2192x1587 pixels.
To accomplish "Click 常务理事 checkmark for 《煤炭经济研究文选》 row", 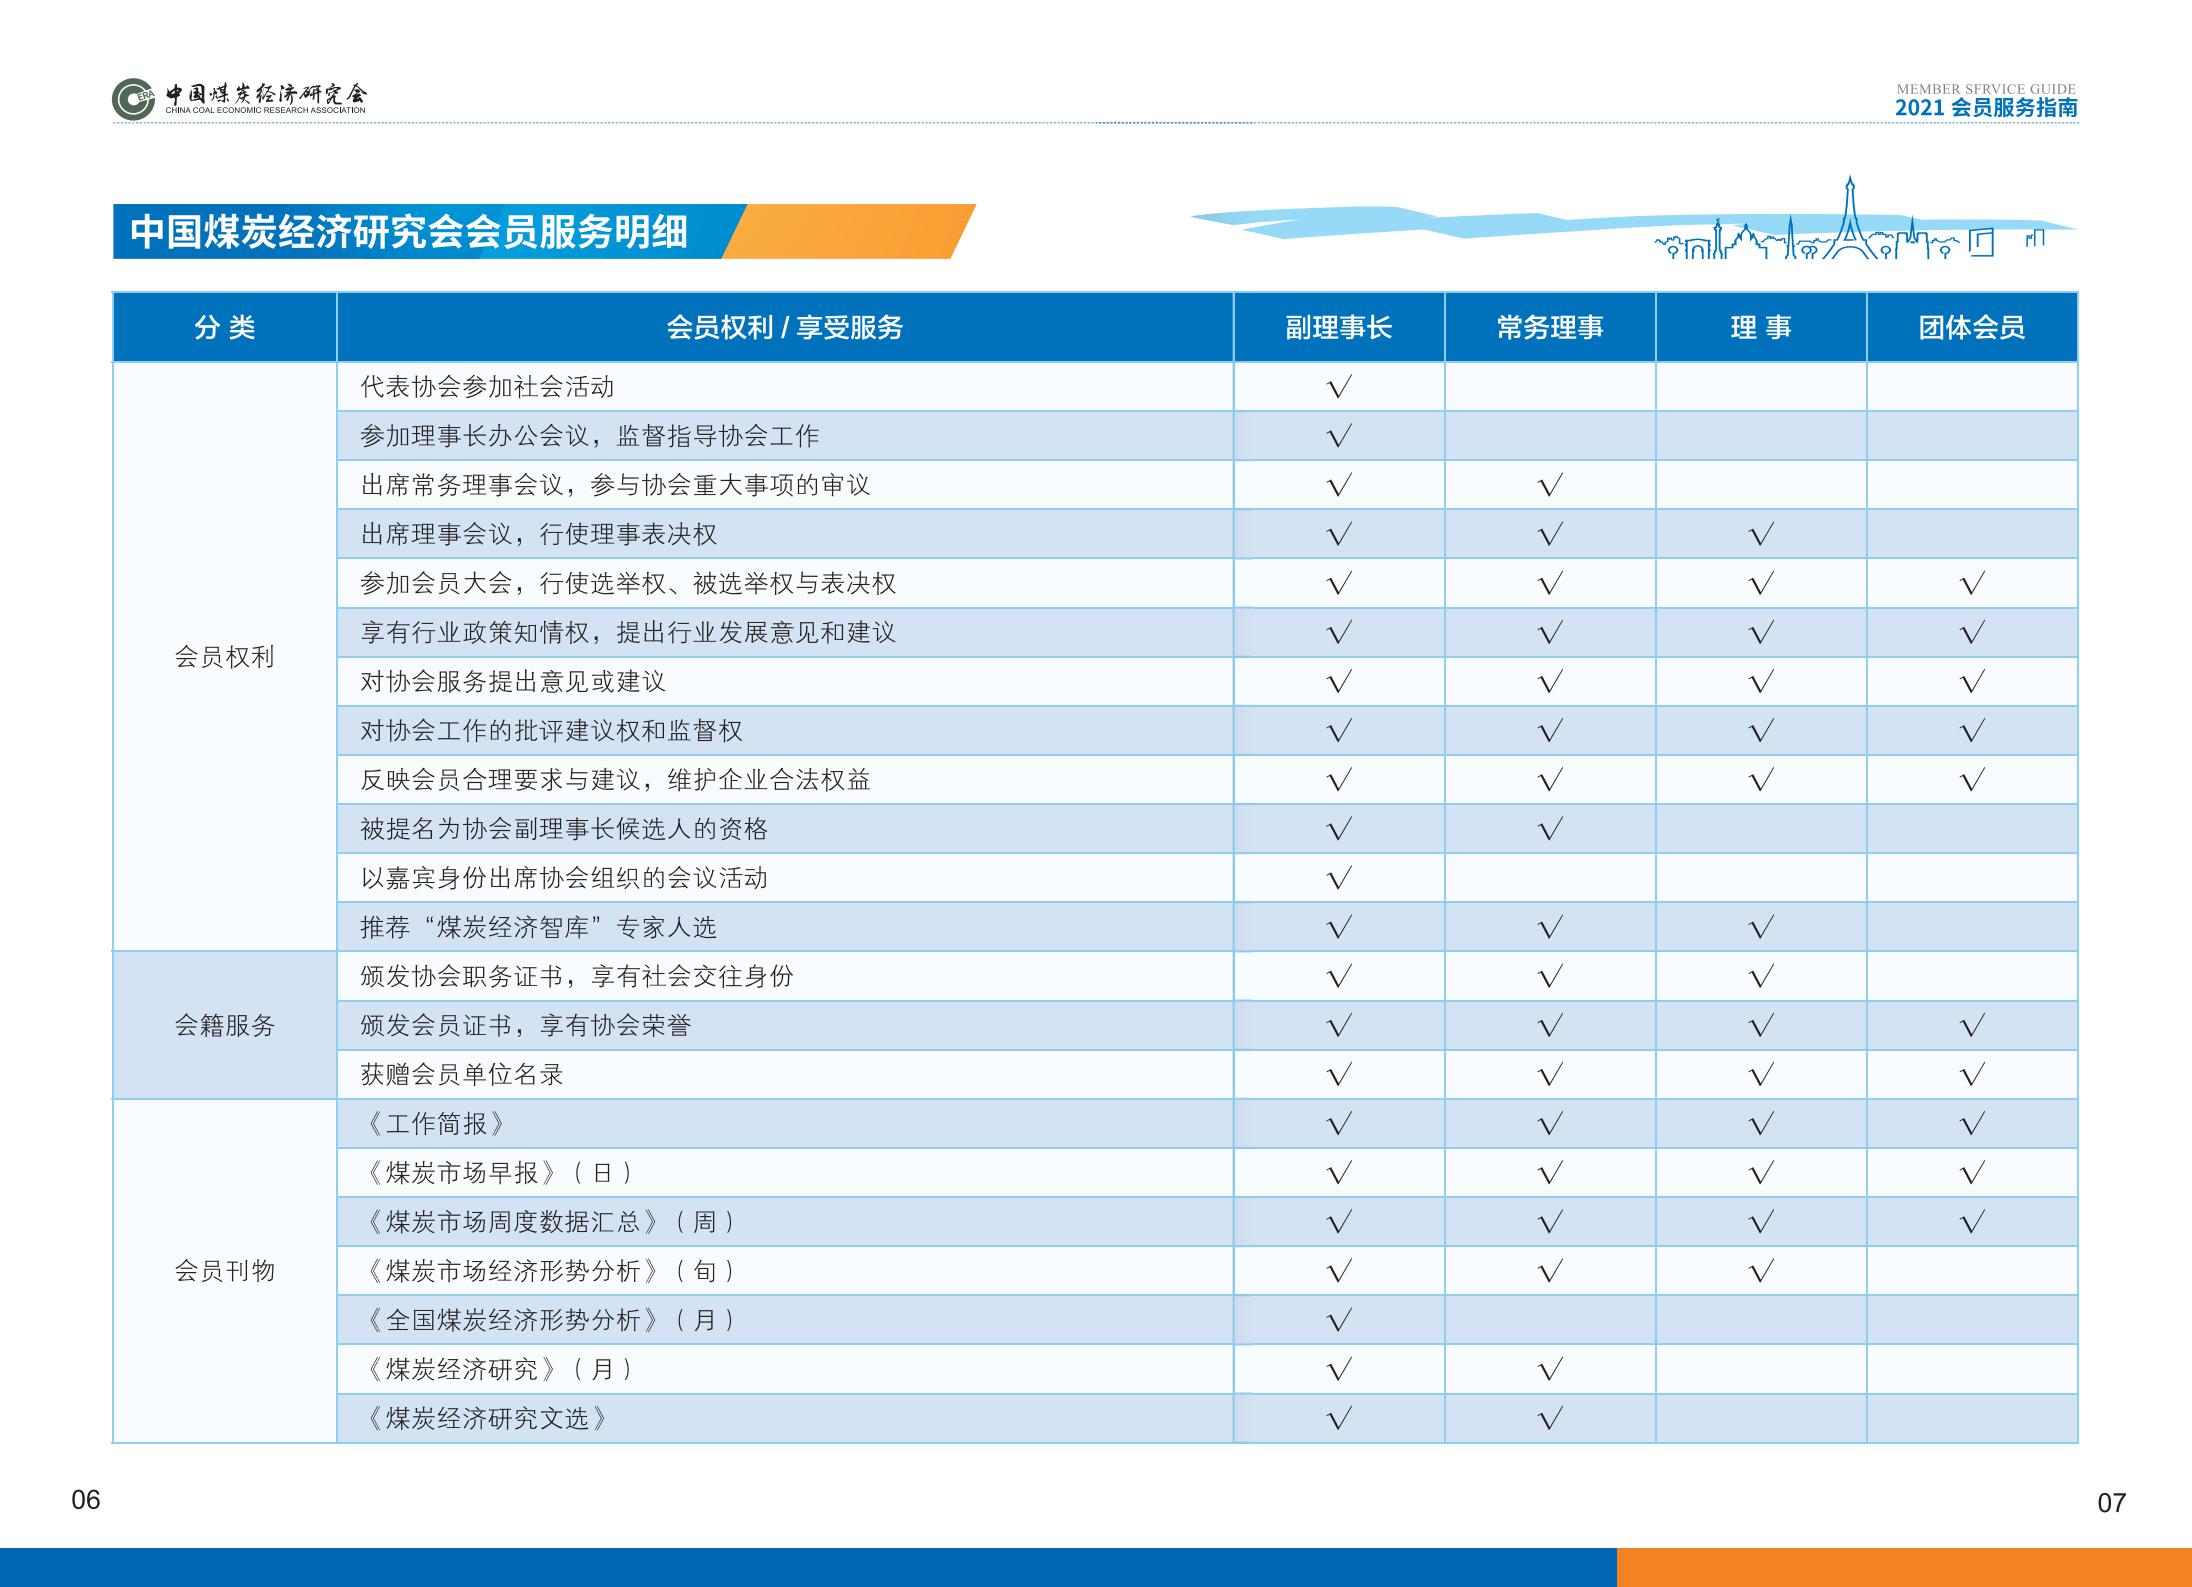I will 1550,1418.
